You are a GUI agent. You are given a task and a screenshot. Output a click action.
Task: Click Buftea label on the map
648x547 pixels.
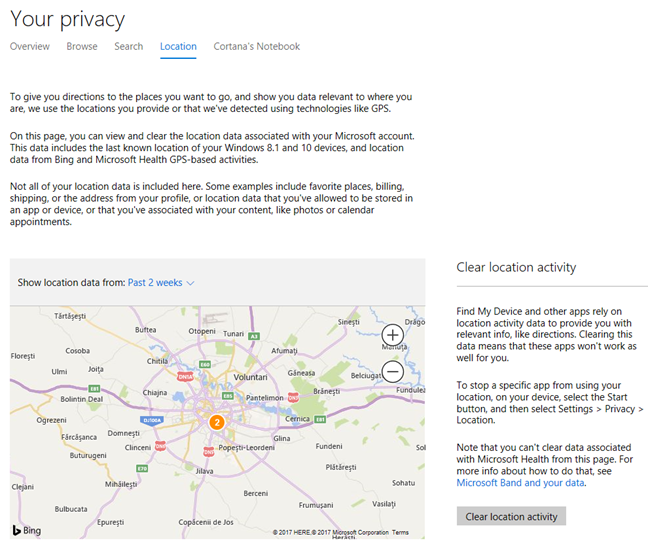pyautogui.click(x=145, y=330)
